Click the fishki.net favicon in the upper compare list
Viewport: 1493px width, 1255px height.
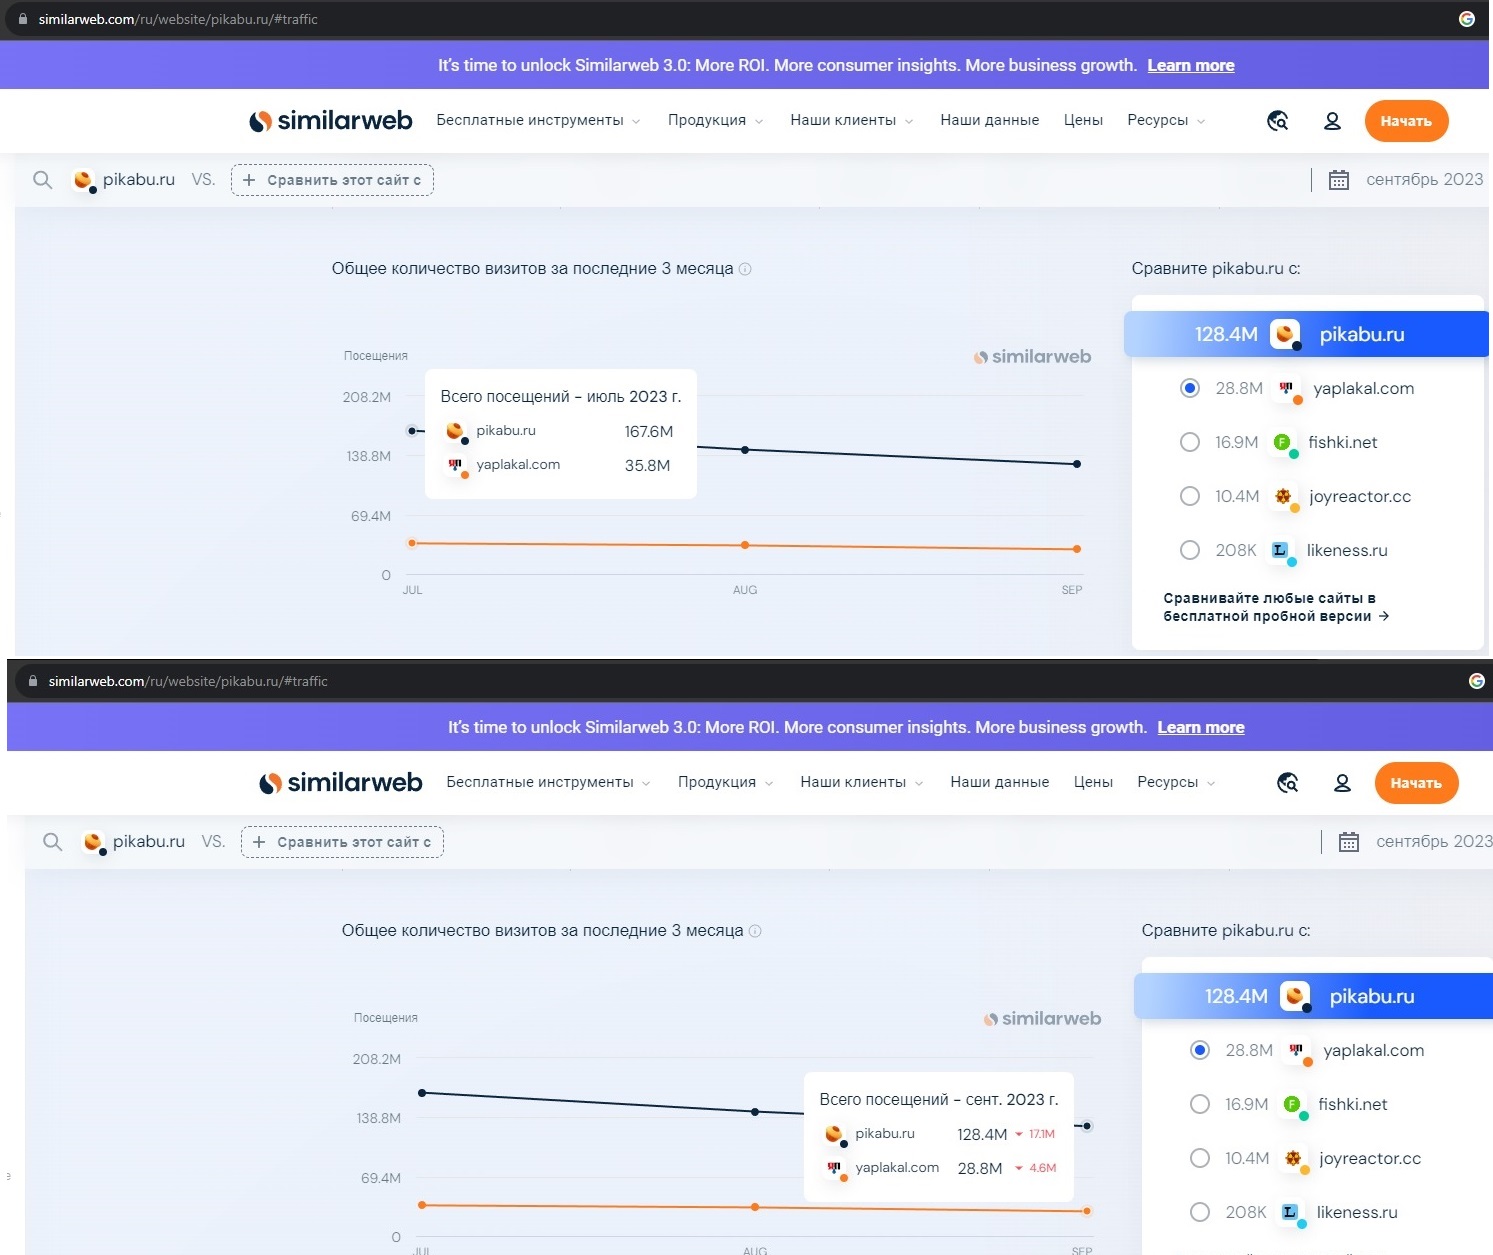pyautogui.click(x=1283, y=443)
